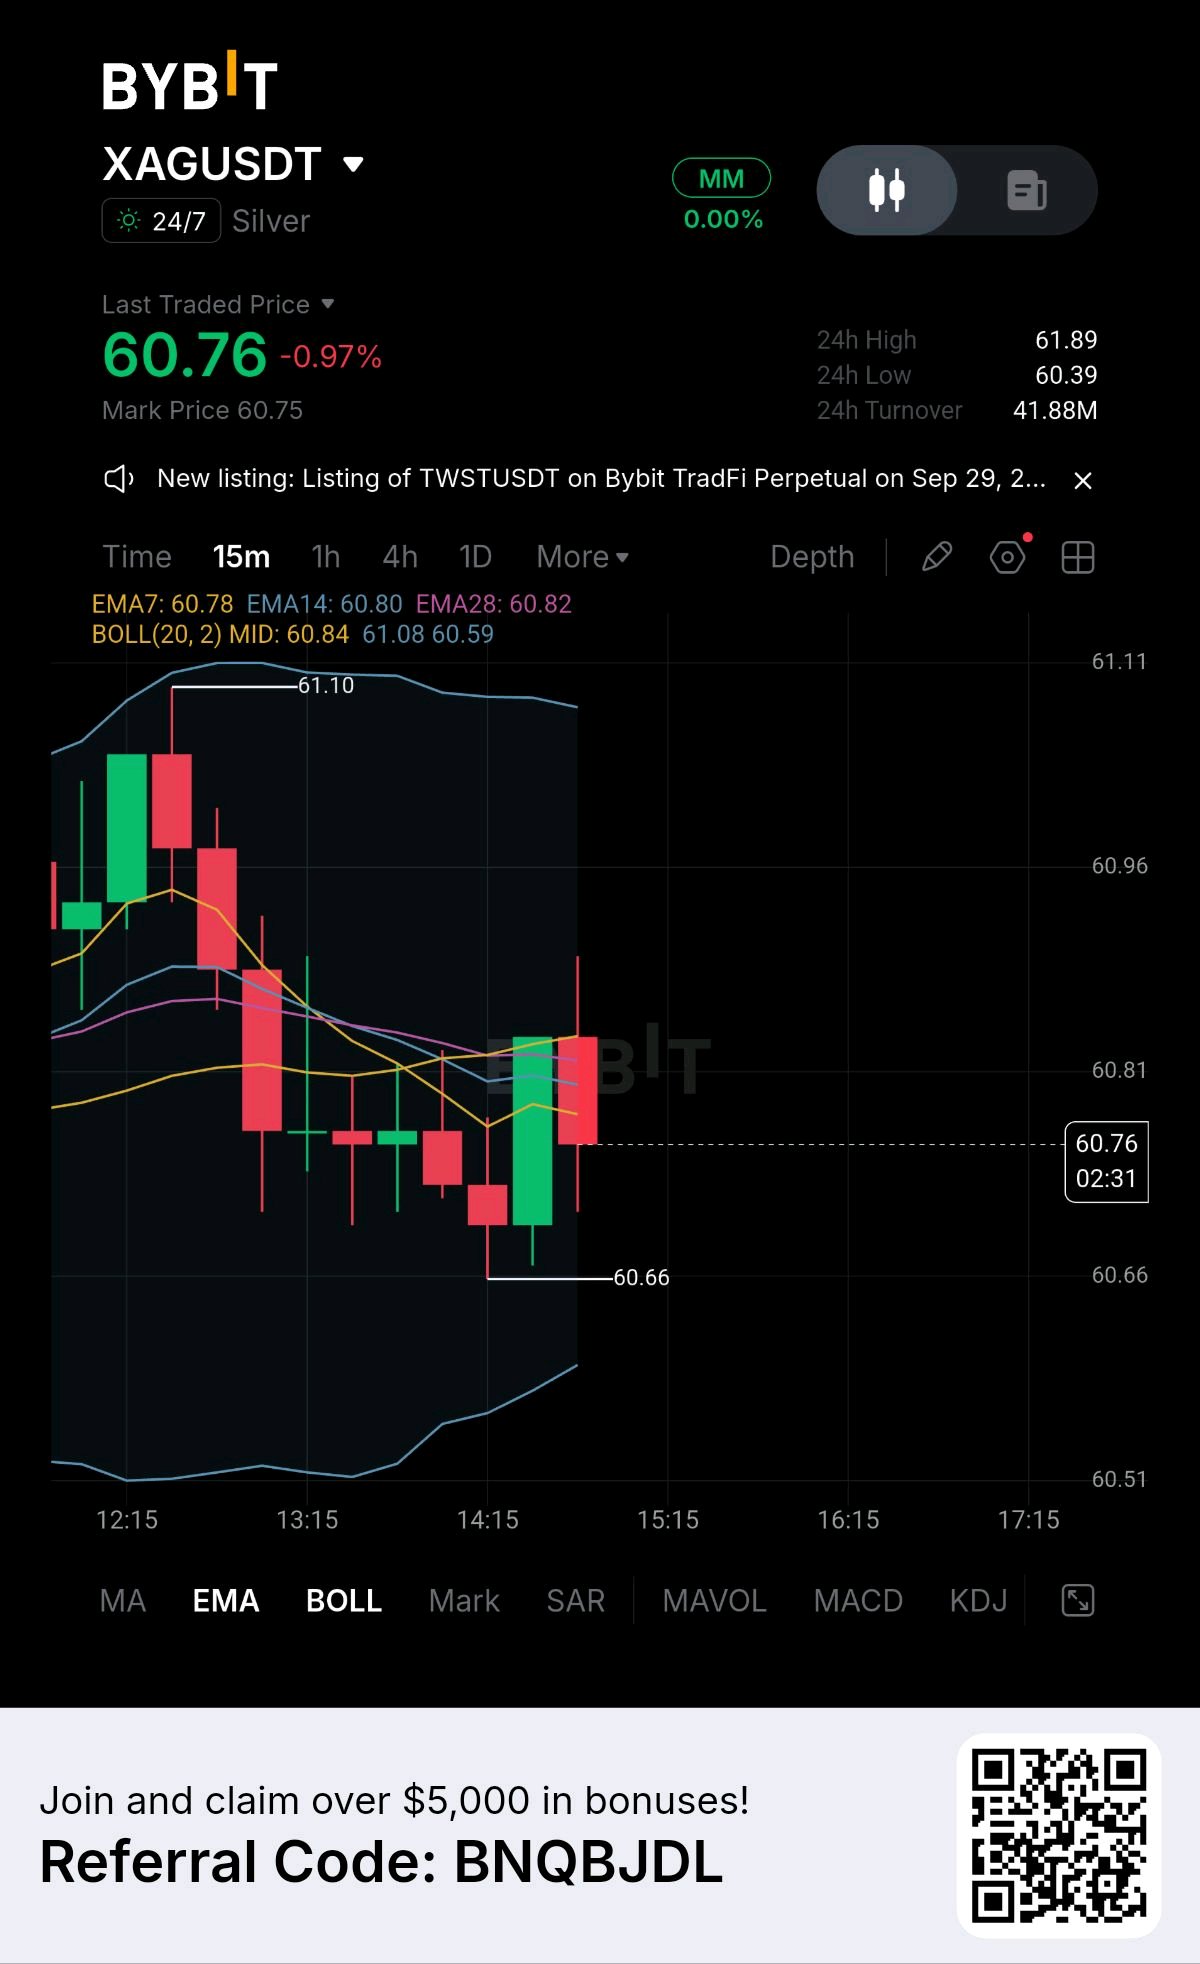The height and width of the screenshot is (1964, 1200).
Task: Toggle the SAR indicator
Action: click(x=576, y=1601)
